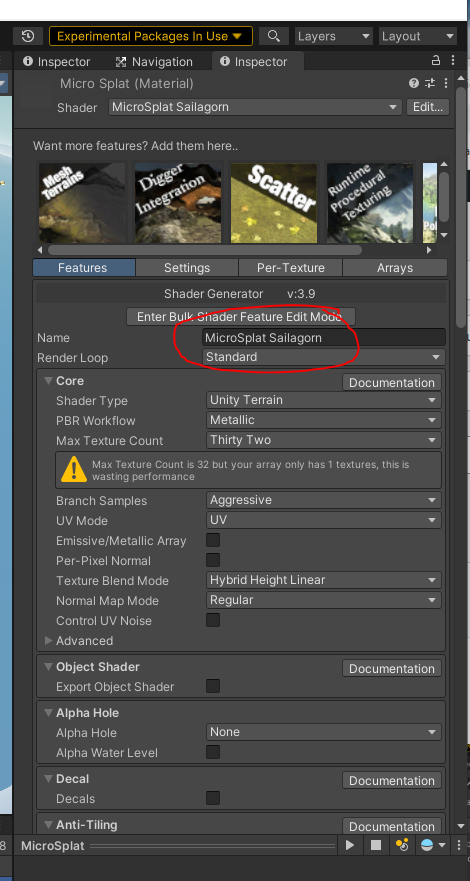Open Anti-Tiling Documentation button
This screenshot has width=470, height=881.
[x=392, y=826]
